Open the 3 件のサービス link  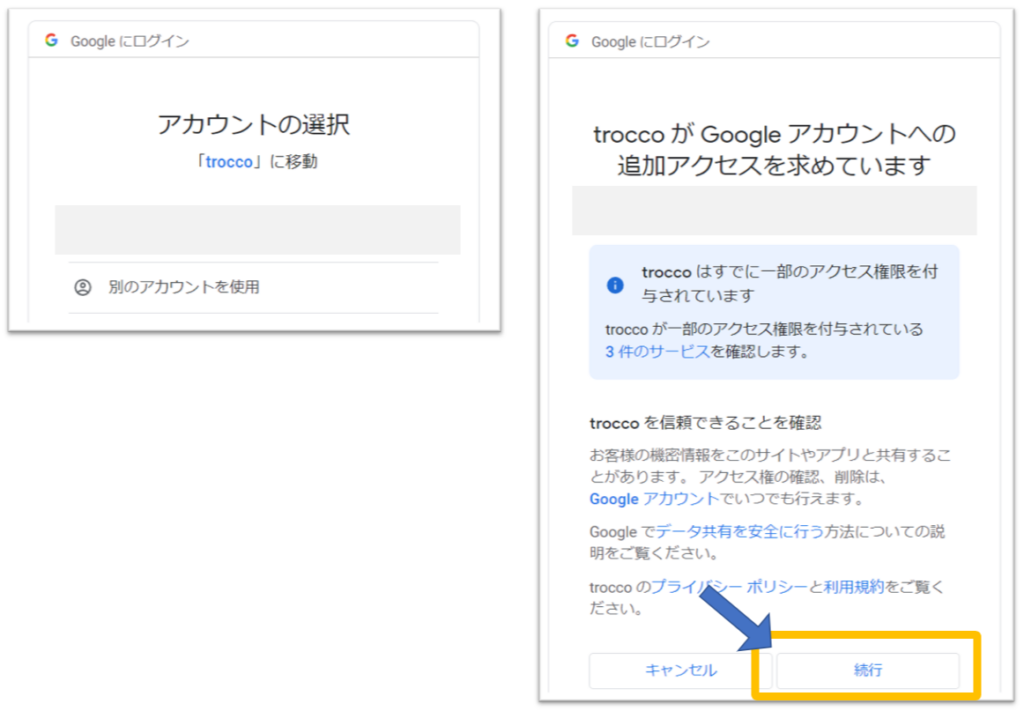pyautogui.click(x=657, y=351)
